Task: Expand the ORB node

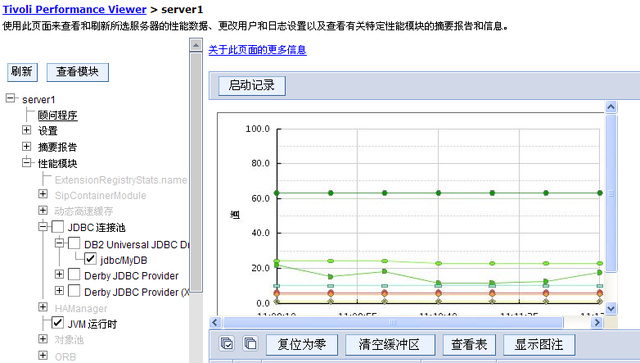Action: coord(43,355)
